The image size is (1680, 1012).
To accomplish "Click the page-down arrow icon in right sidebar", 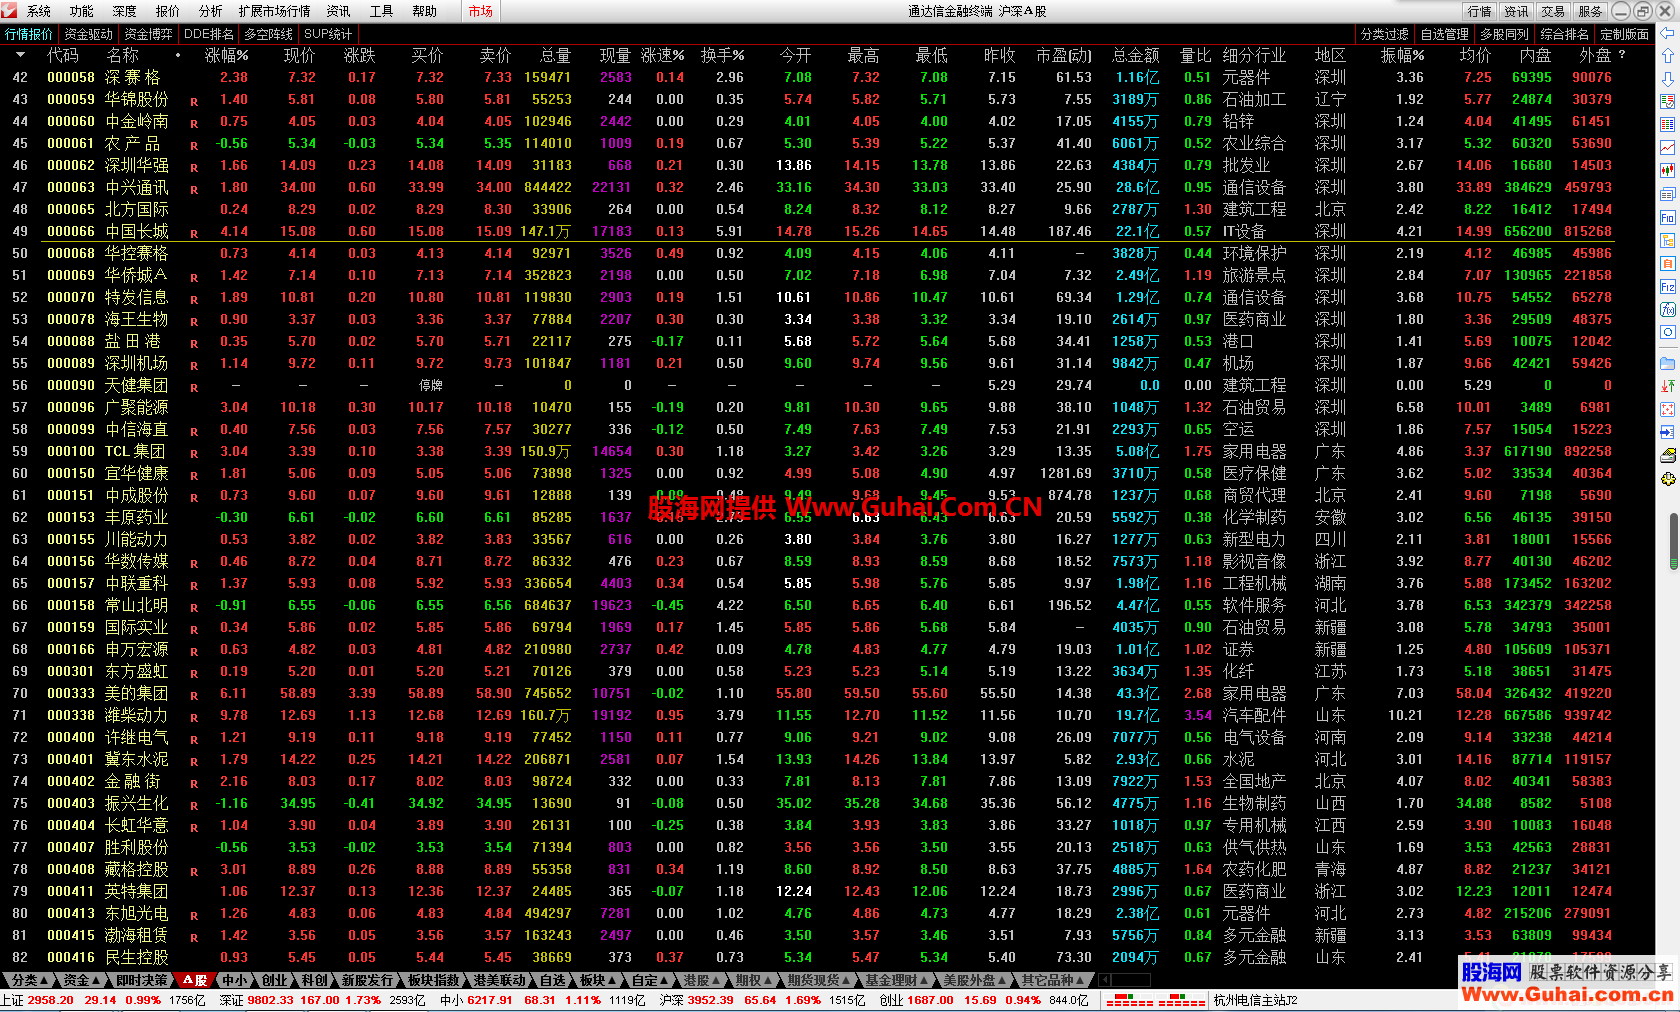I will (x=1667, y=79).
